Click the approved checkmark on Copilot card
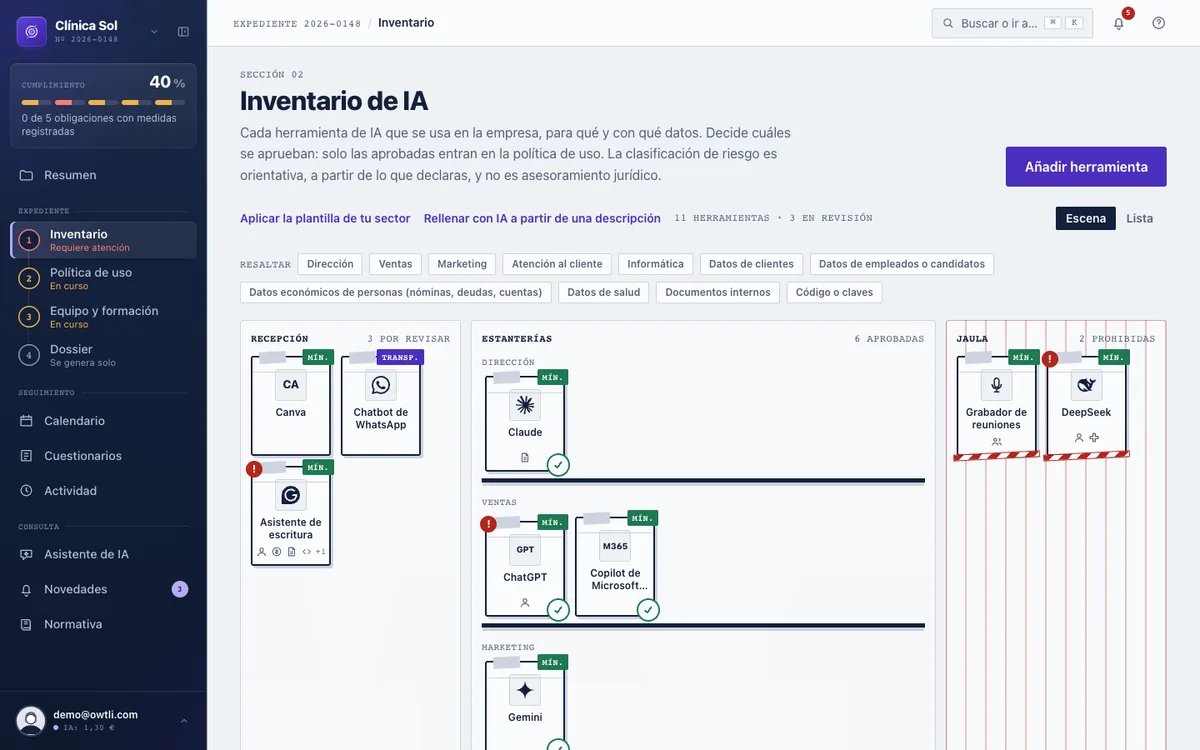1200x750 pixels. pyautogui.click(x=648, y=610)
